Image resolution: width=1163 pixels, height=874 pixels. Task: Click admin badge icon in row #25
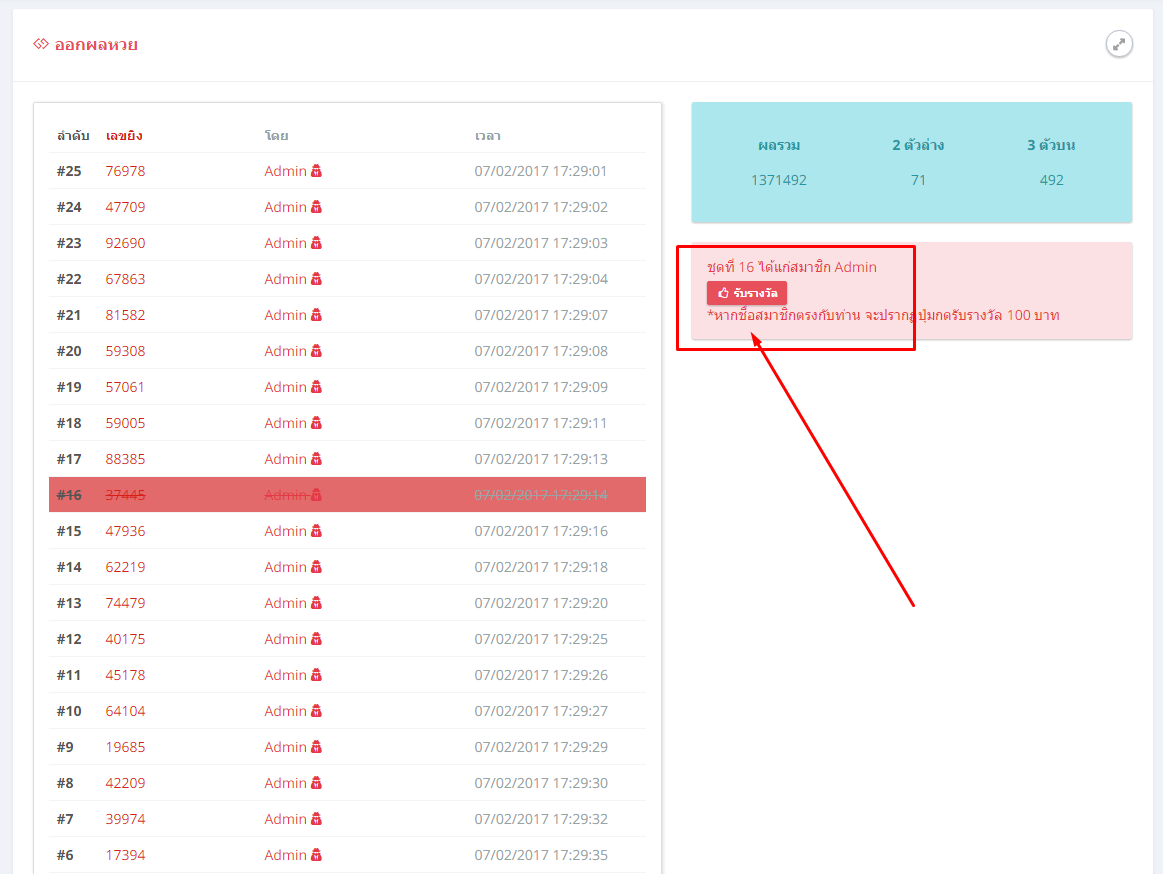[316, 171]
